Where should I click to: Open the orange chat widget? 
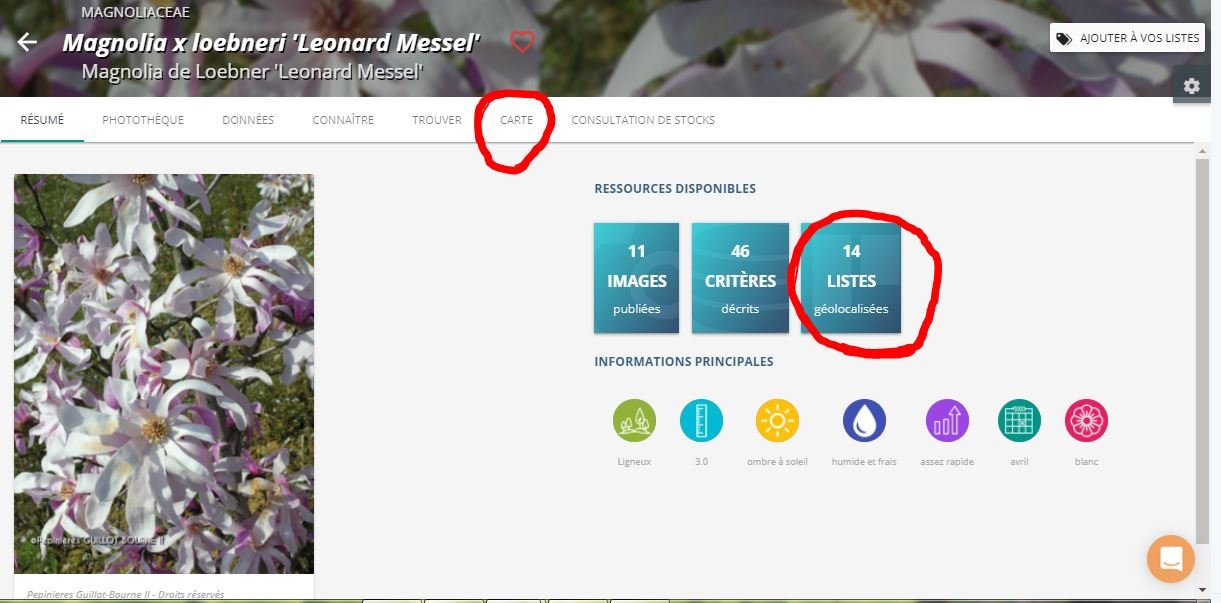(x=1170, y=558)
